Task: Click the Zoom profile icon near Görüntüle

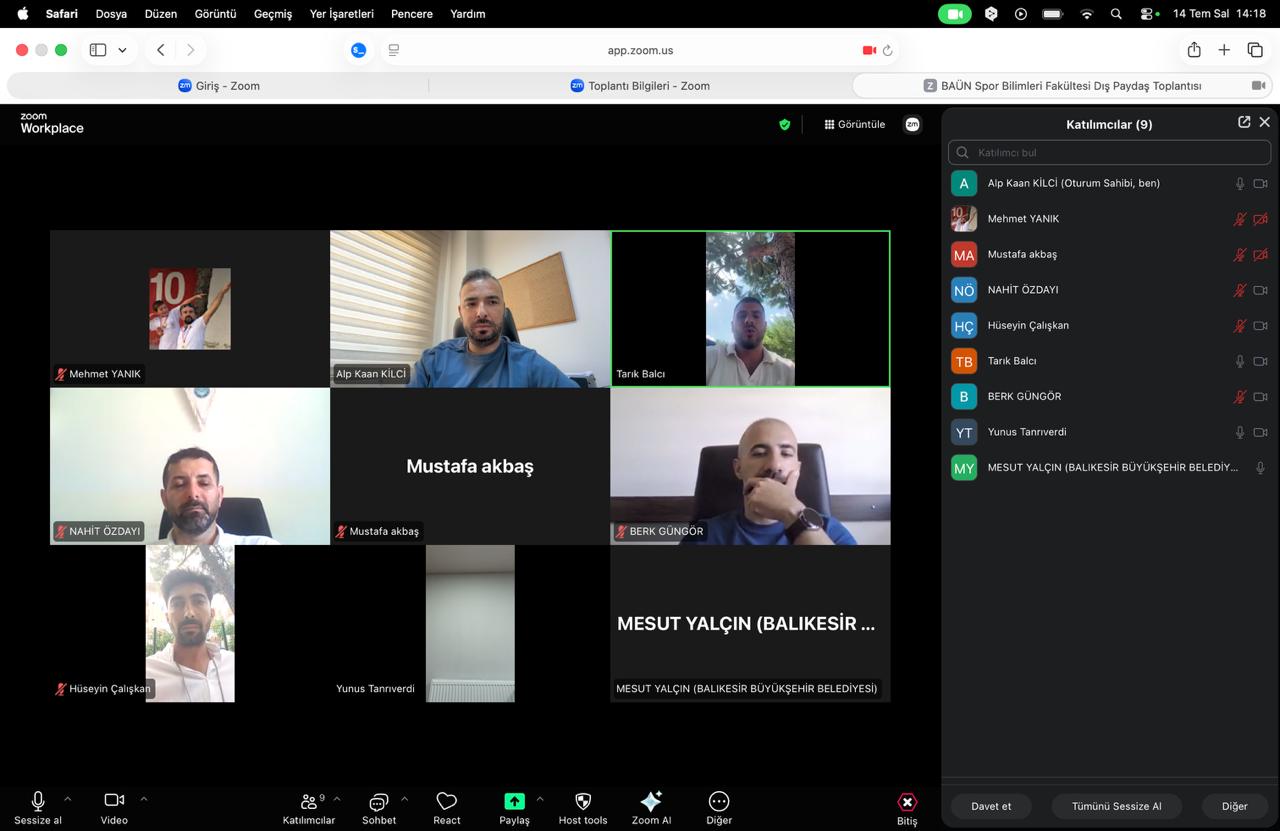Action: pyautogui.click(x=912, y=125)
